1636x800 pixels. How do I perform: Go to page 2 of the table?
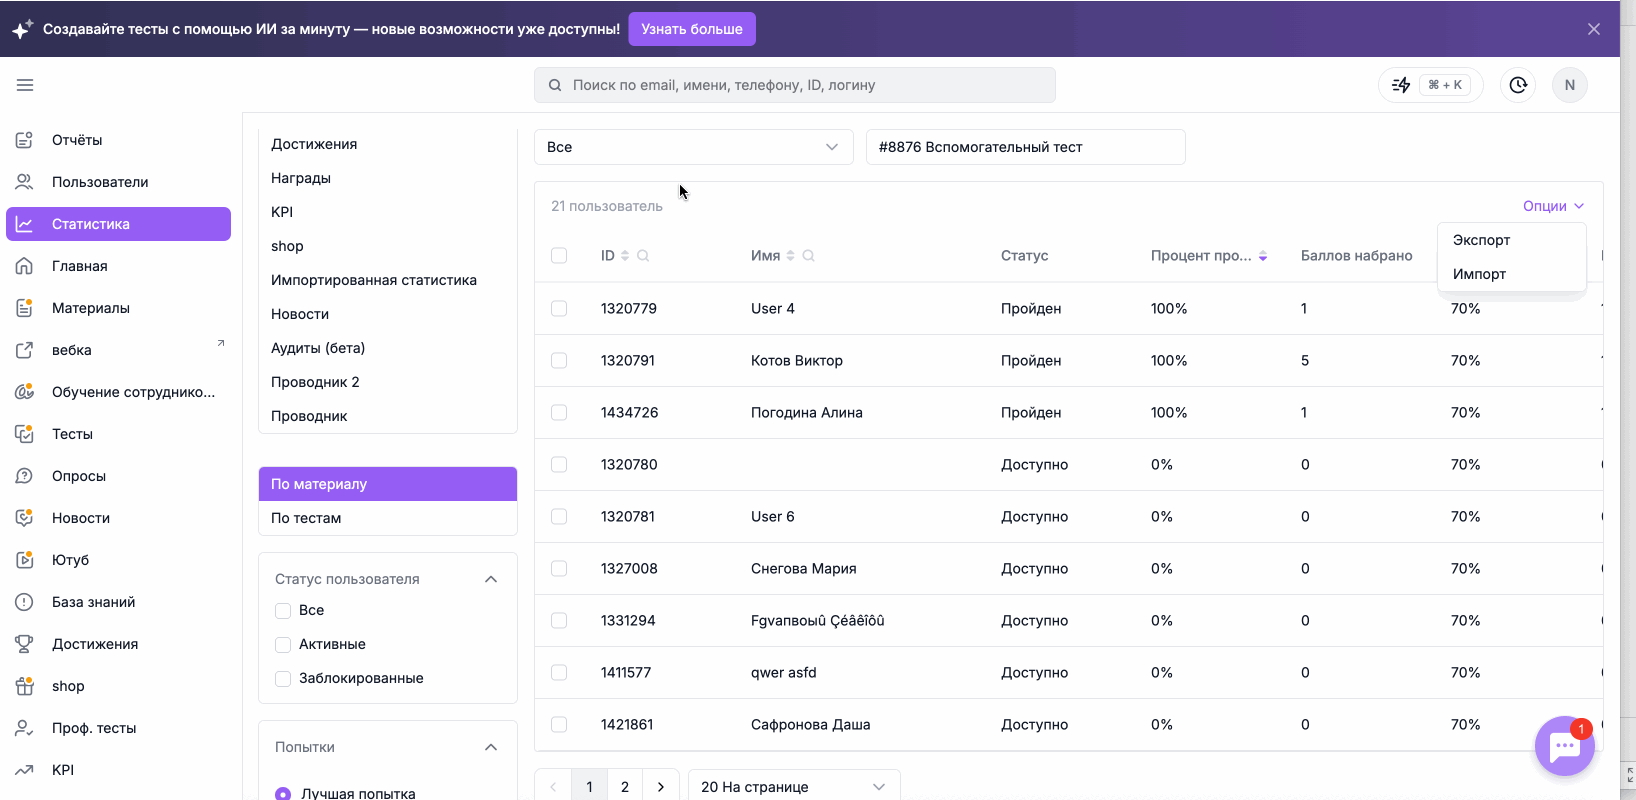(625, 787)
